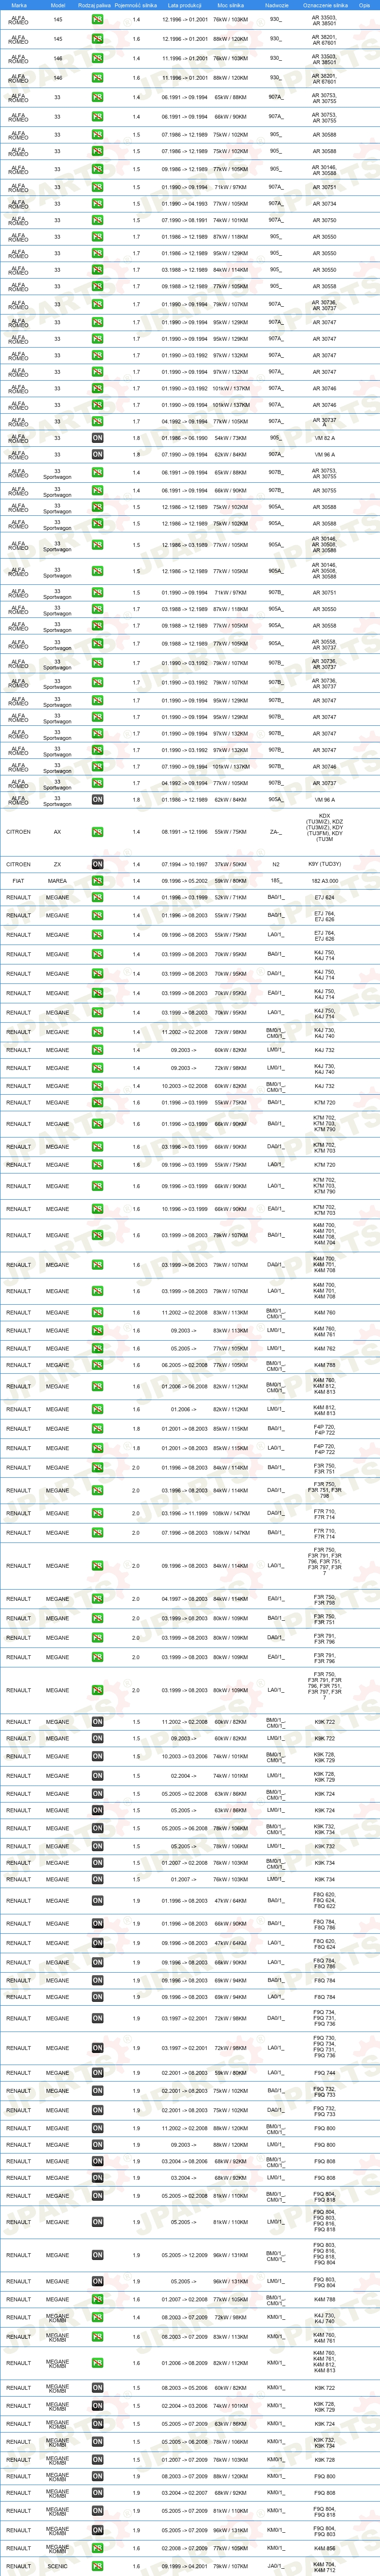Select the 54kW / 73KM power cell

point(231,438)
